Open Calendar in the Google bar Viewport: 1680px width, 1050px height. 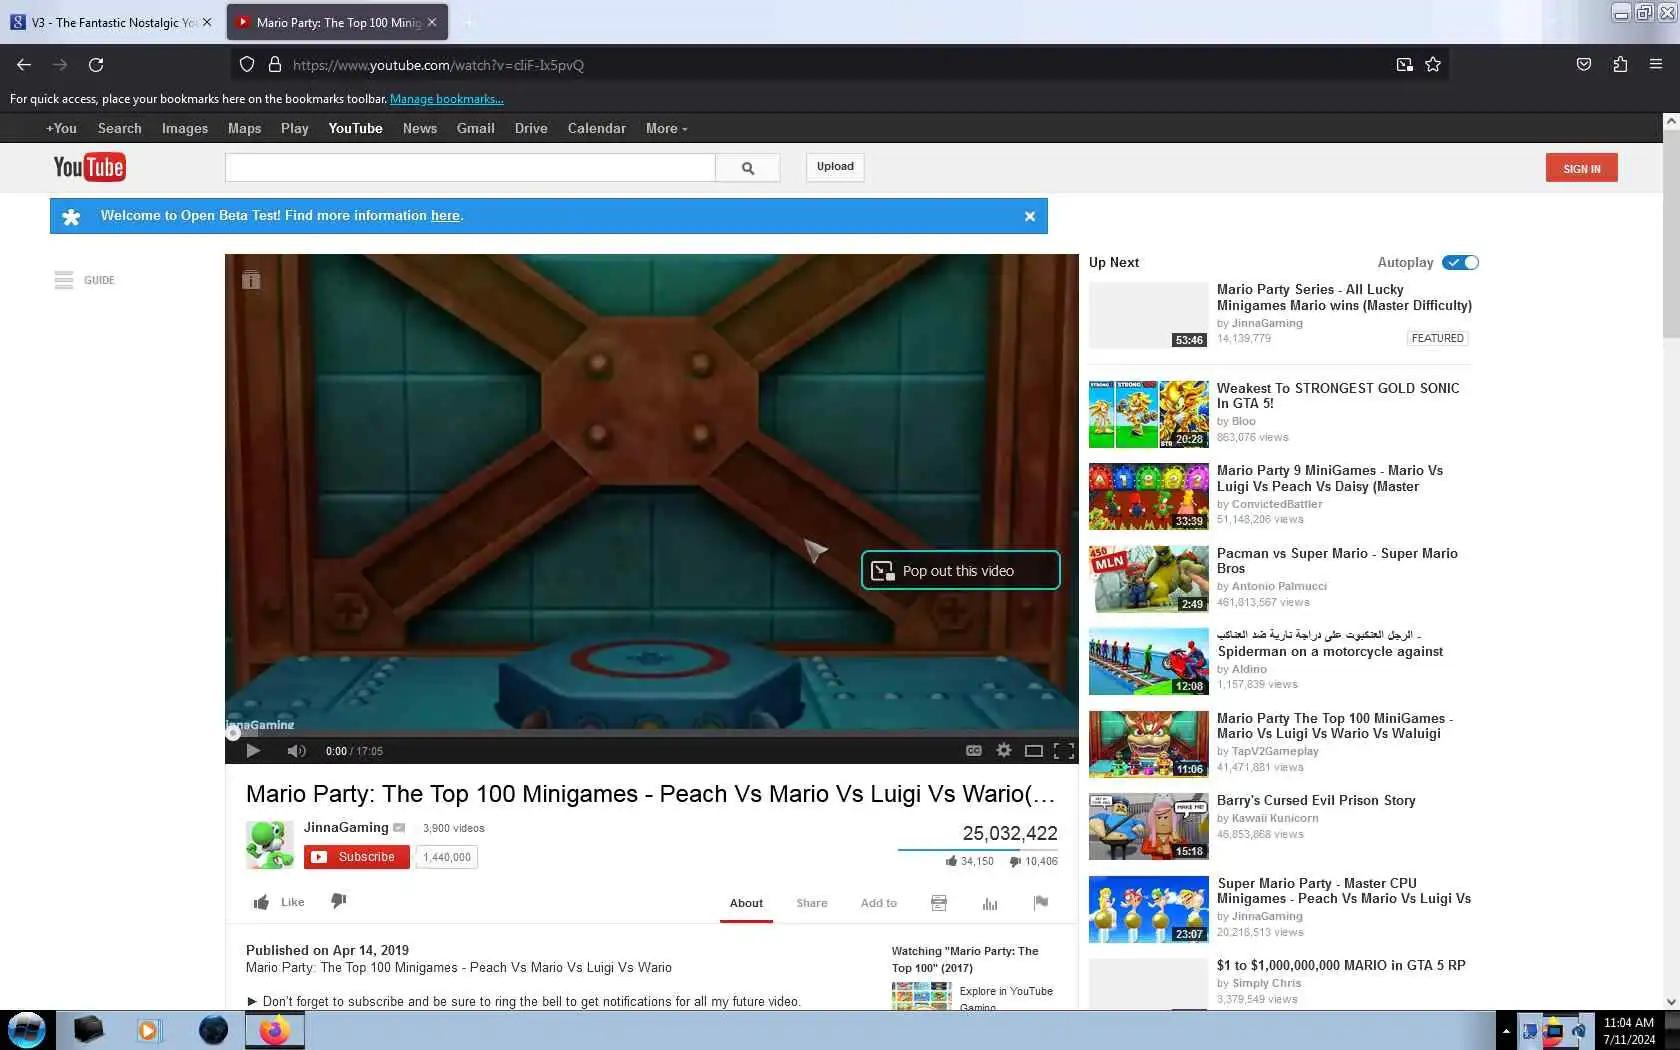(597, 128)
